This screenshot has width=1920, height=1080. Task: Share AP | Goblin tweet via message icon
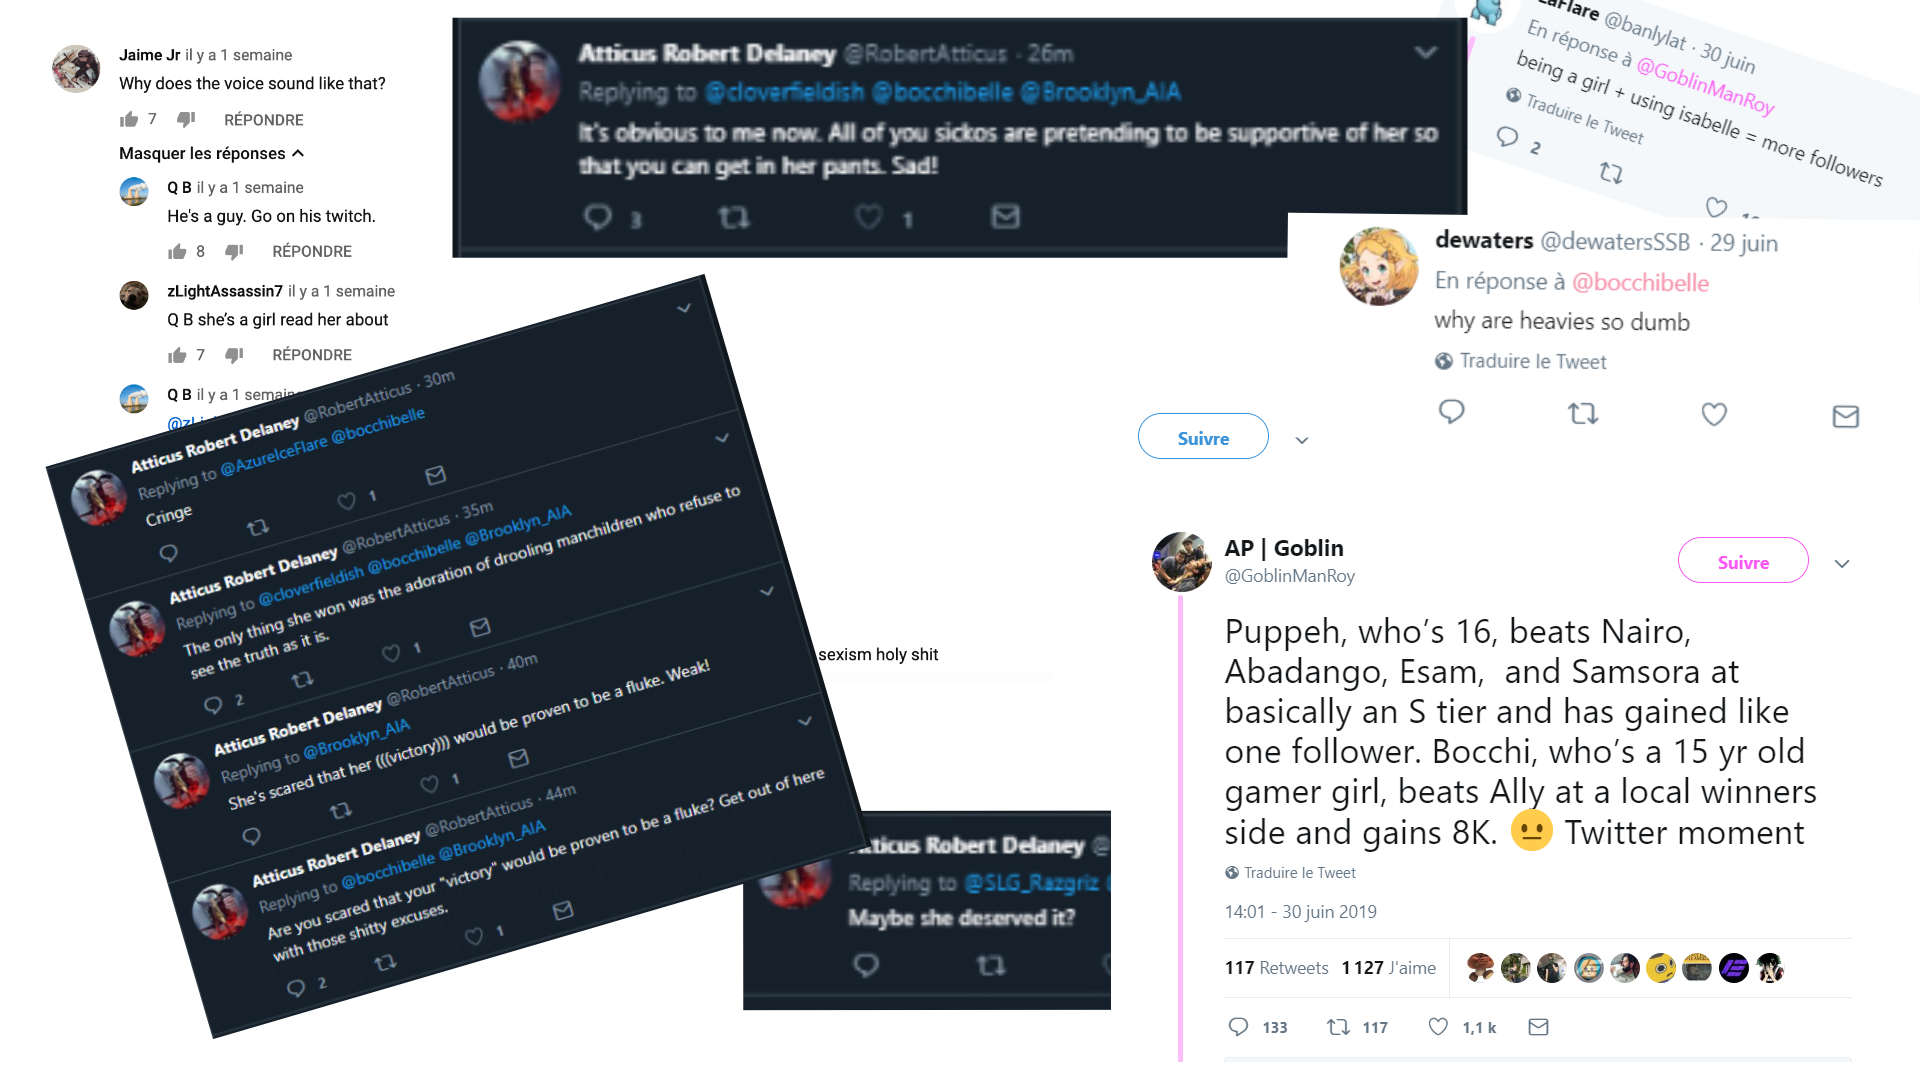coord(1538,1027)
